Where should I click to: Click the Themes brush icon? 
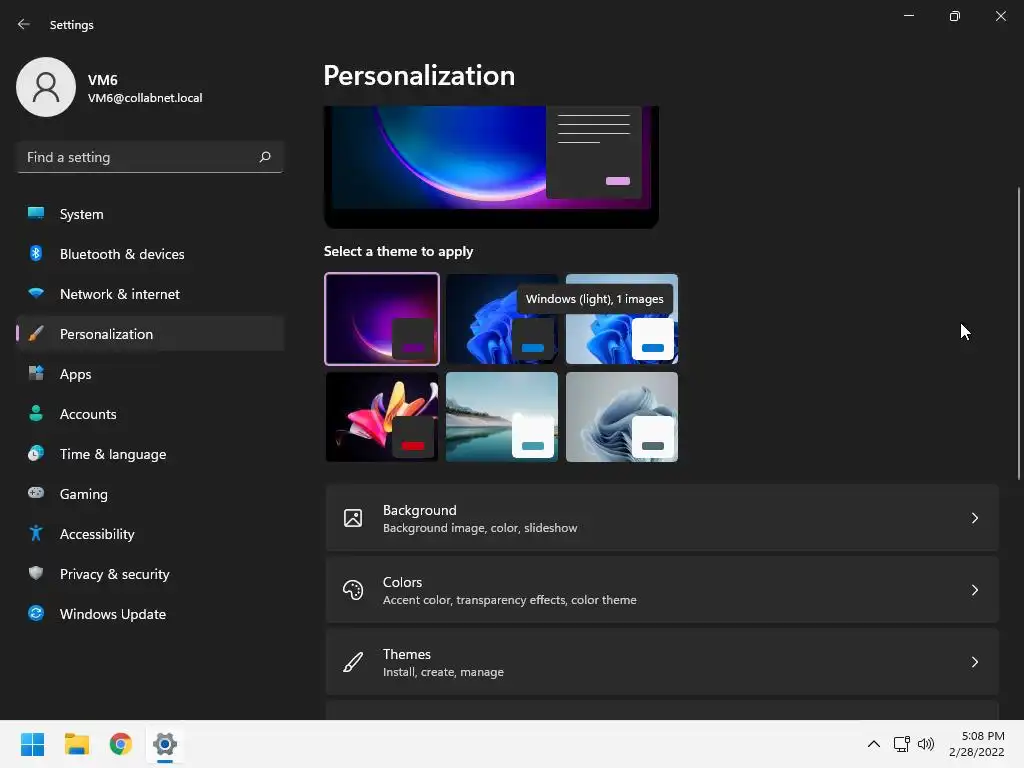coord(353,662)
